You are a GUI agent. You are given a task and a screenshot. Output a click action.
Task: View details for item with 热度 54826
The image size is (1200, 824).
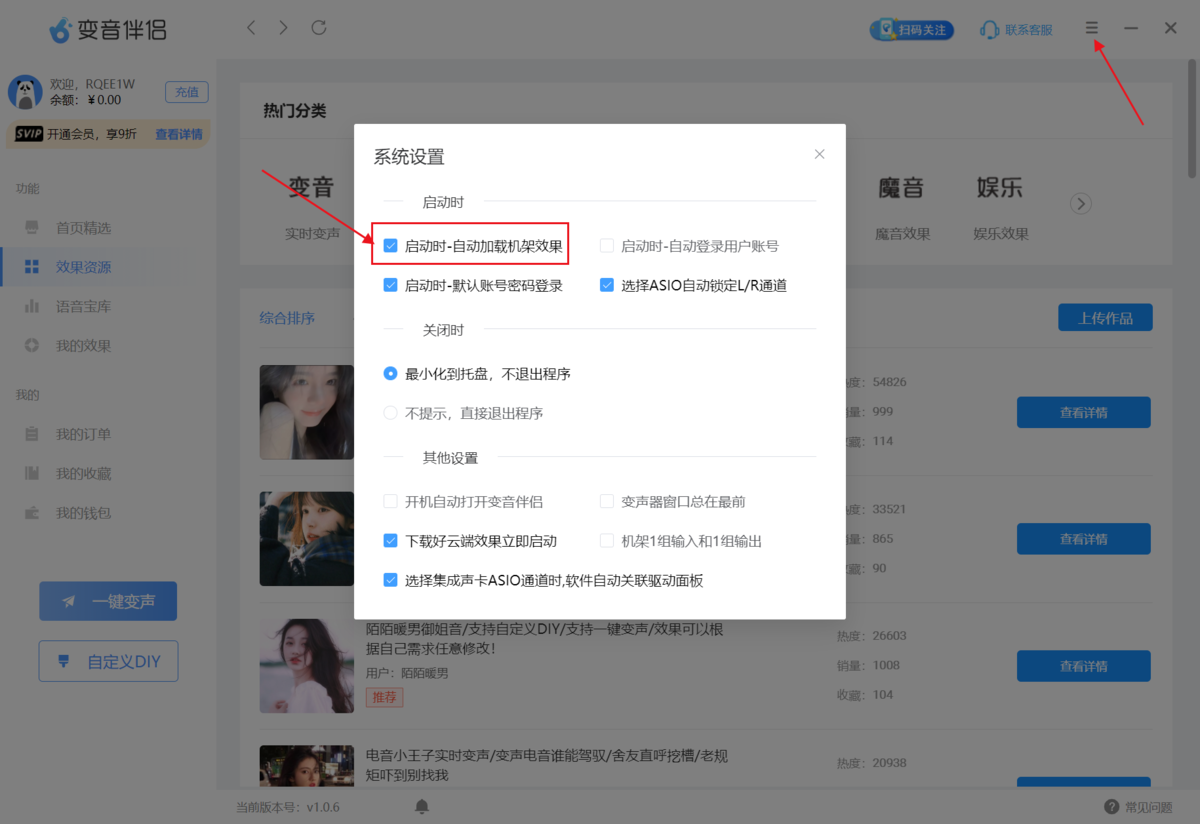1083,412
